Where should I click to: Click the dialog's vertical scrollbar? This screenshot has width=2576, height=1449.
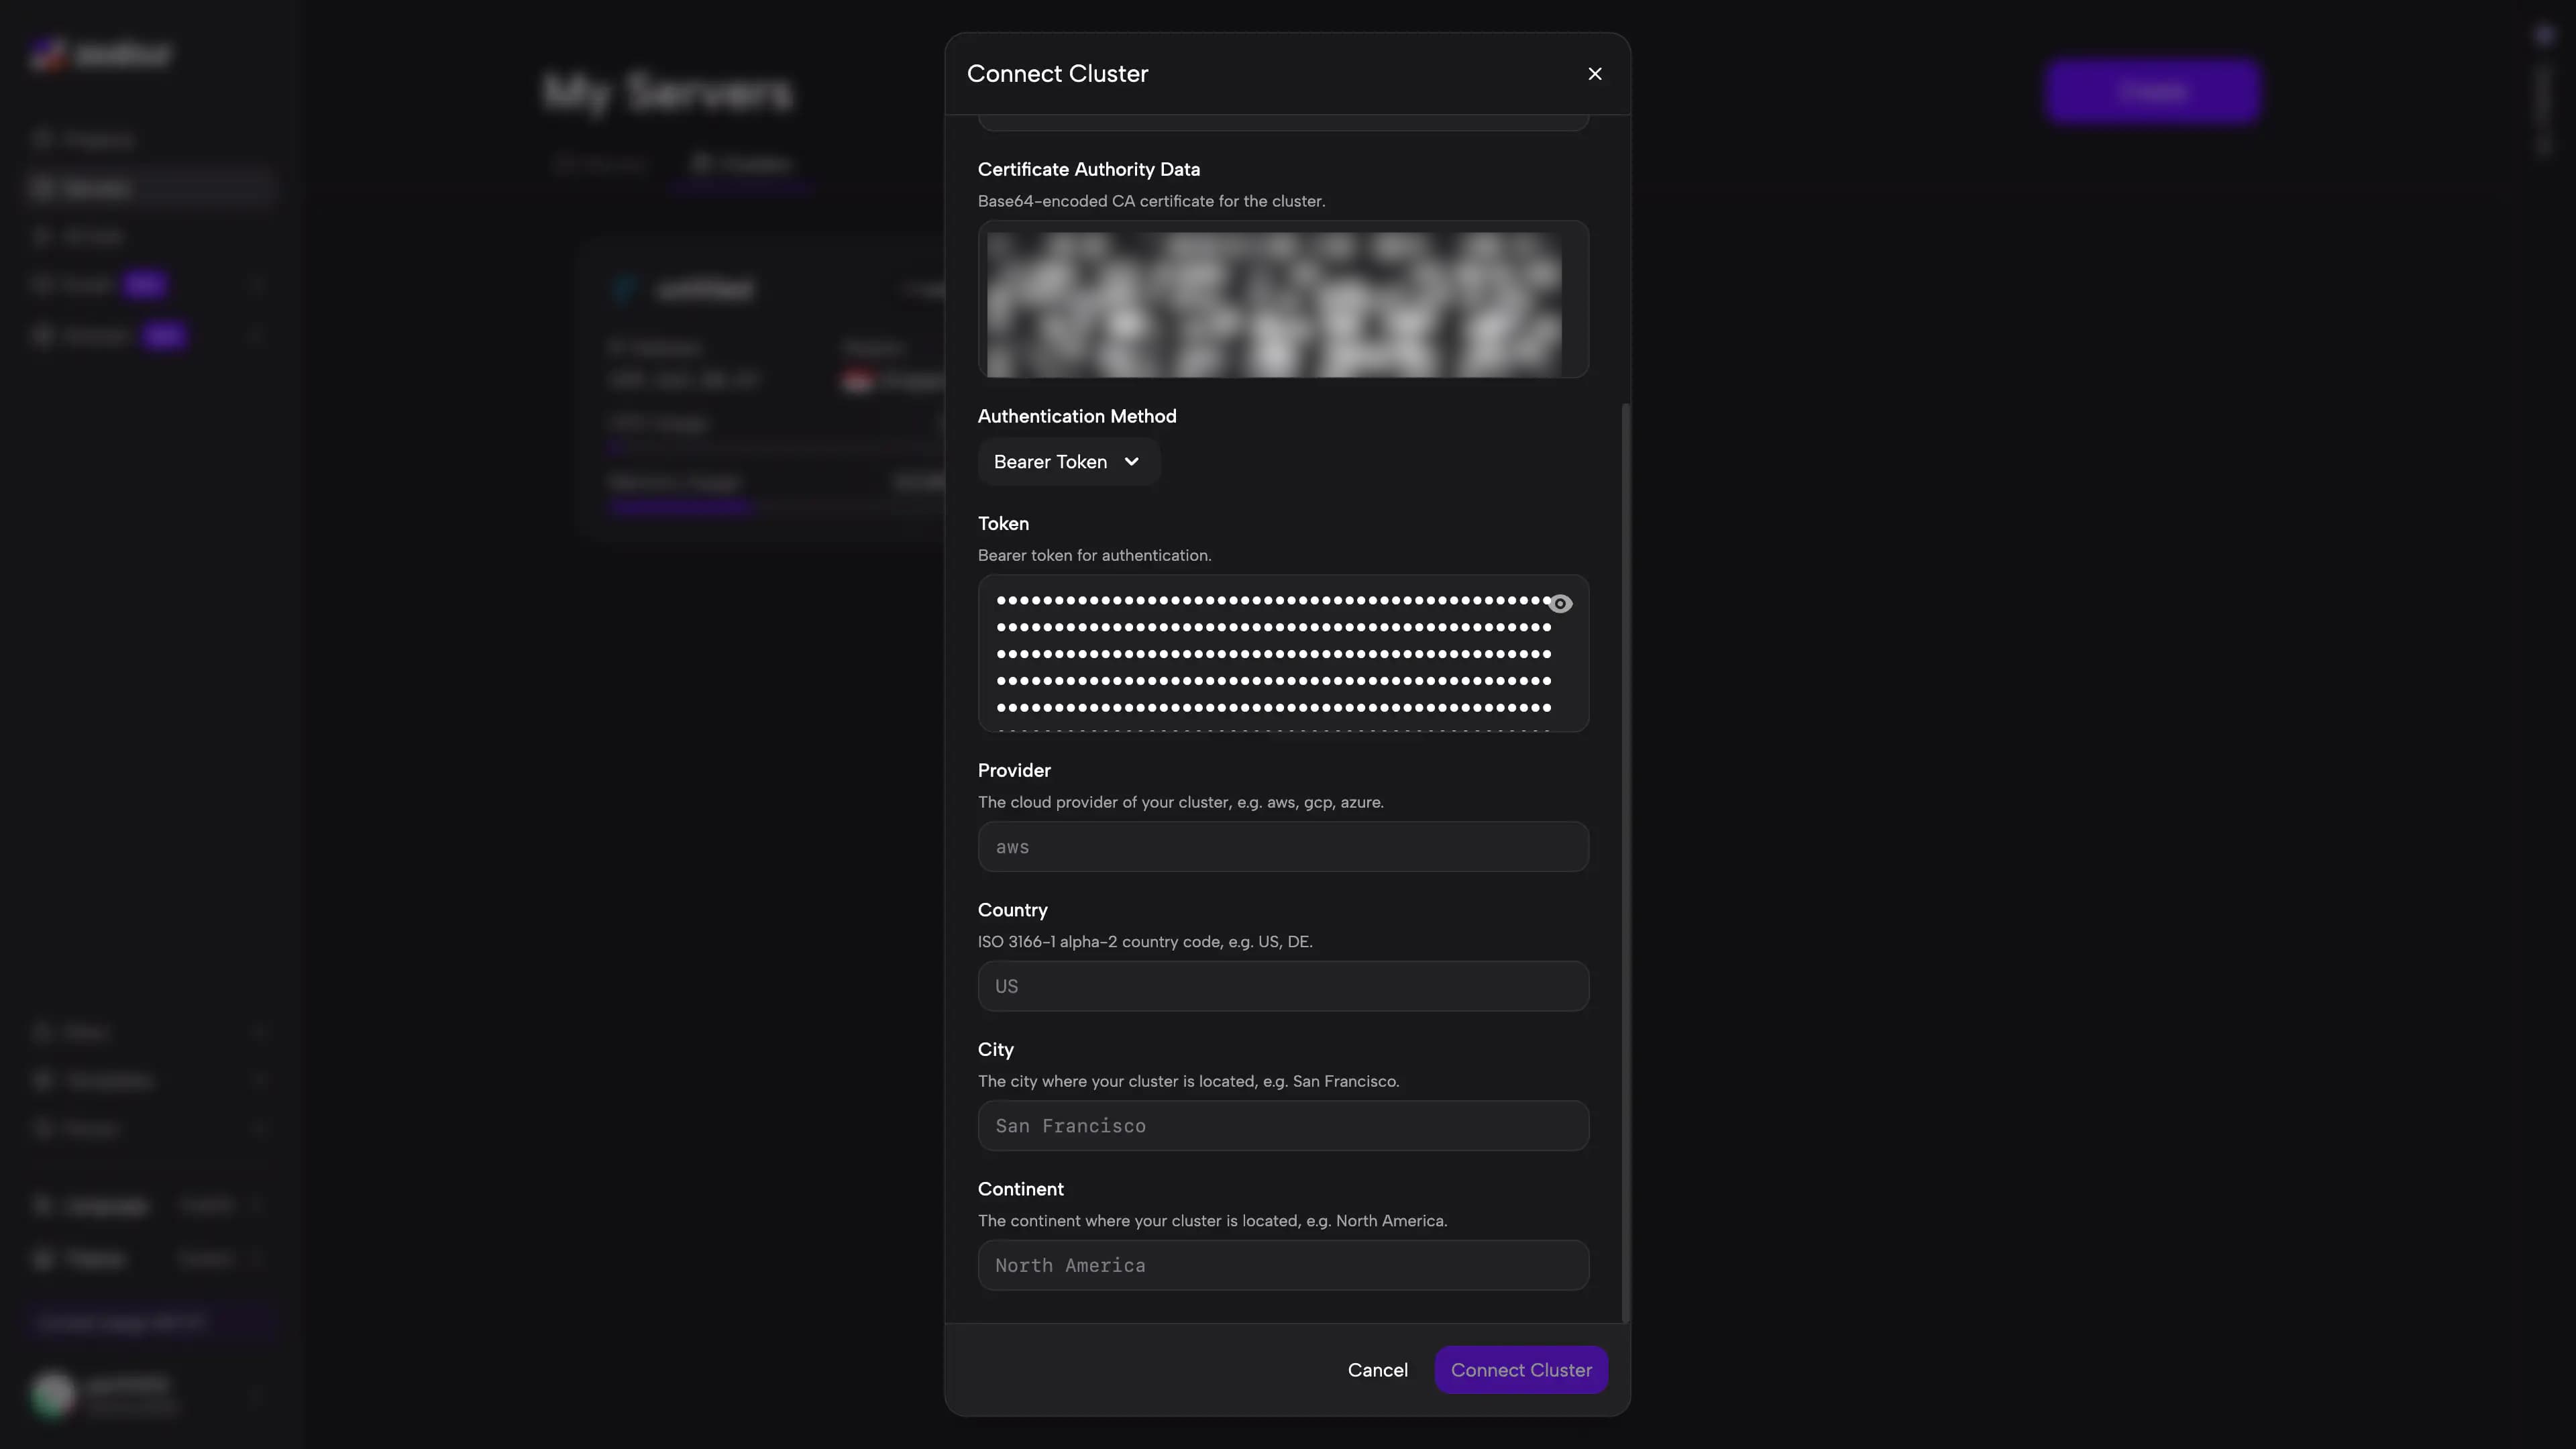click(1625, 860)
